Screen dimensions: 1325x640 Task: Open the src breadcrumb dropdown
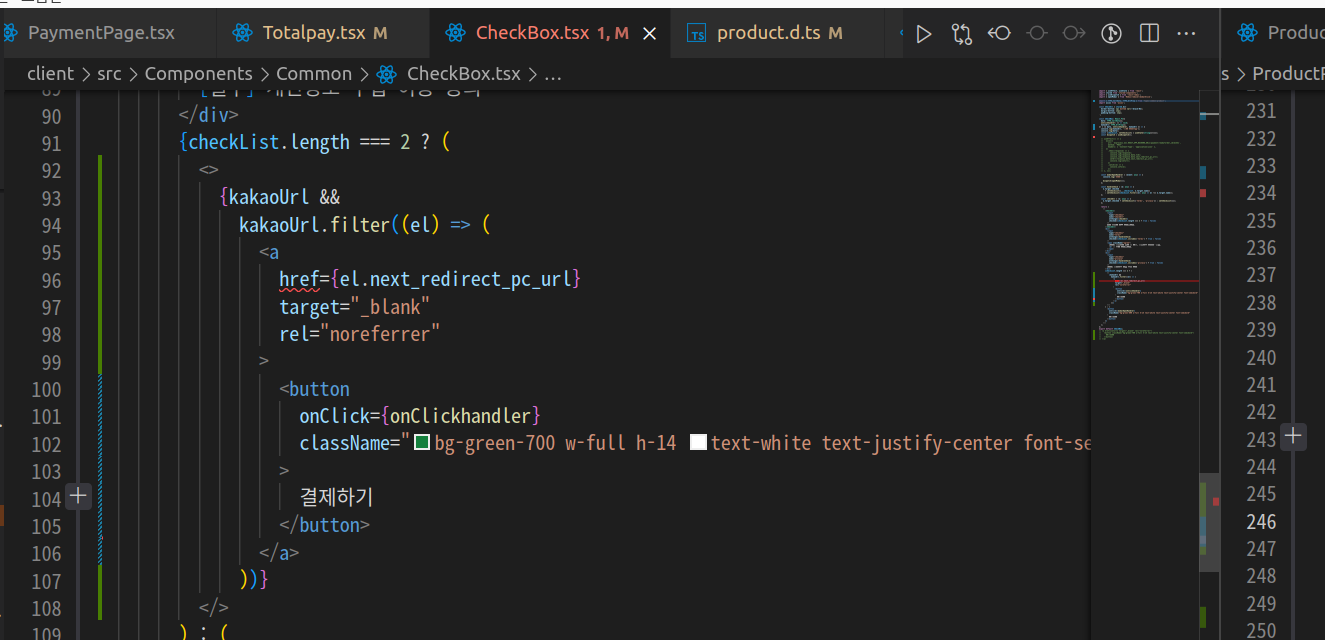(109, 73)
